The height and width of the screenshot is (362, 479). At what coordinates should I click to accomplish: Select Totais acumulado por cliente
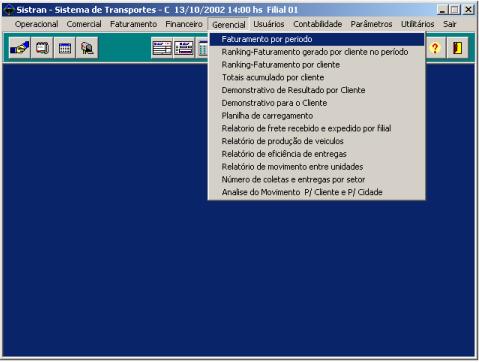coord(317,77)
